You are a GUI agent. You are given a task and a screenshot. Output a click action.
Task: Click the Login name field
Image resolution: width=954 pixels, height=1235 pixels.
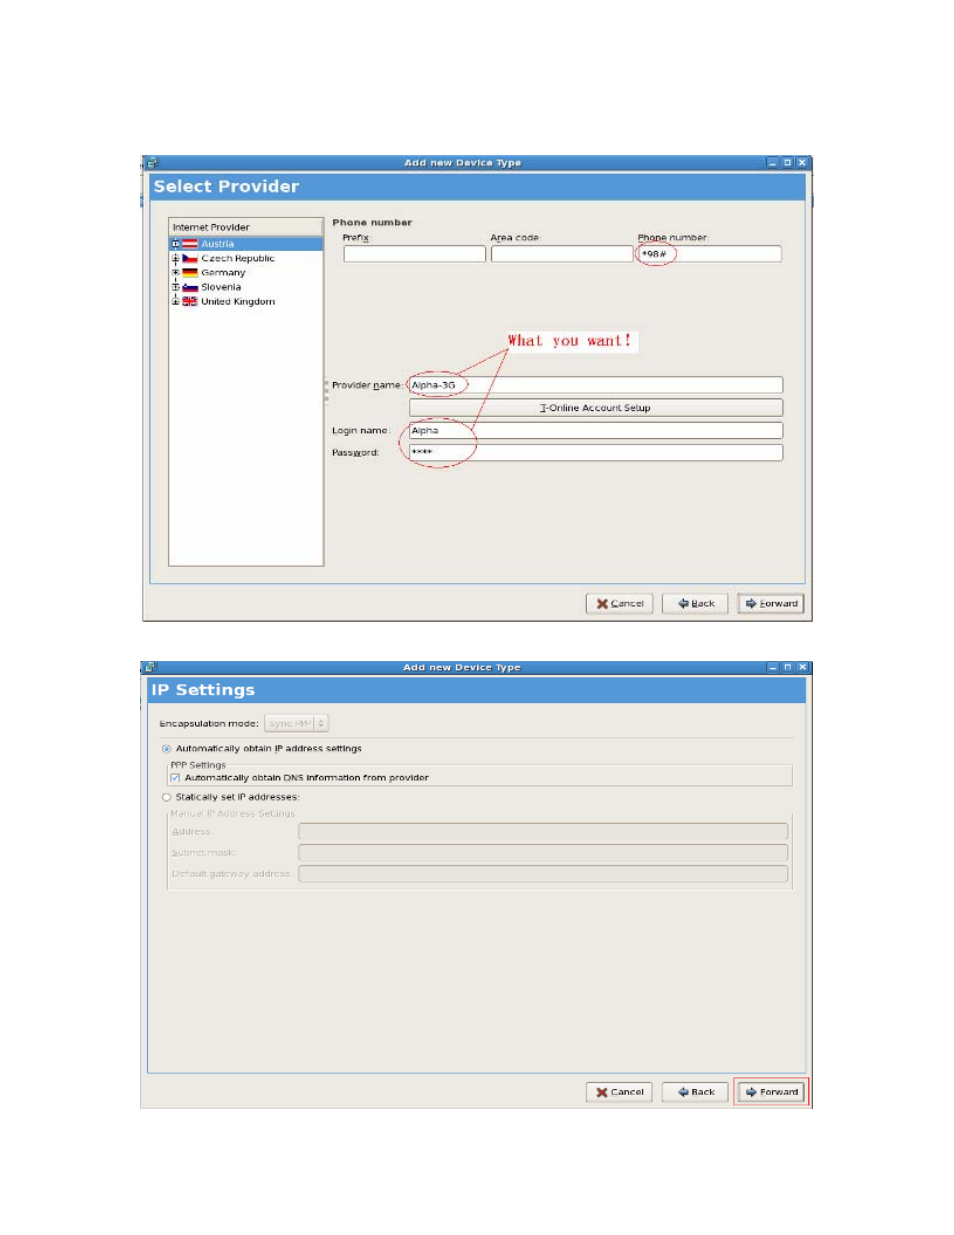point(596,431)
